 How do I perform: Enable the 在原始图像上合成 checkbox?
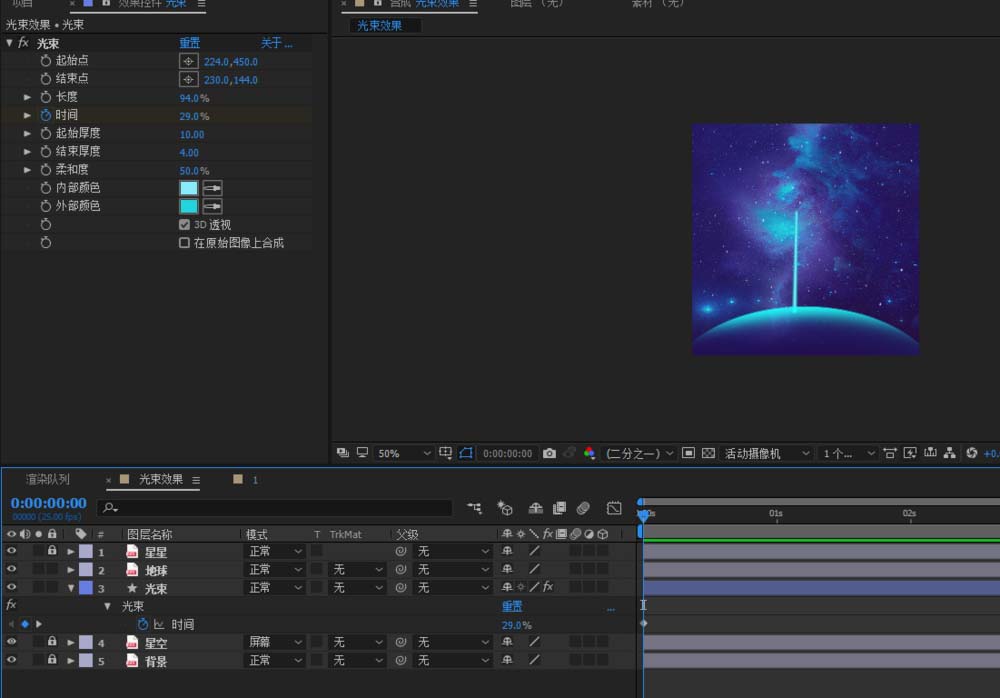coord(184,243)
